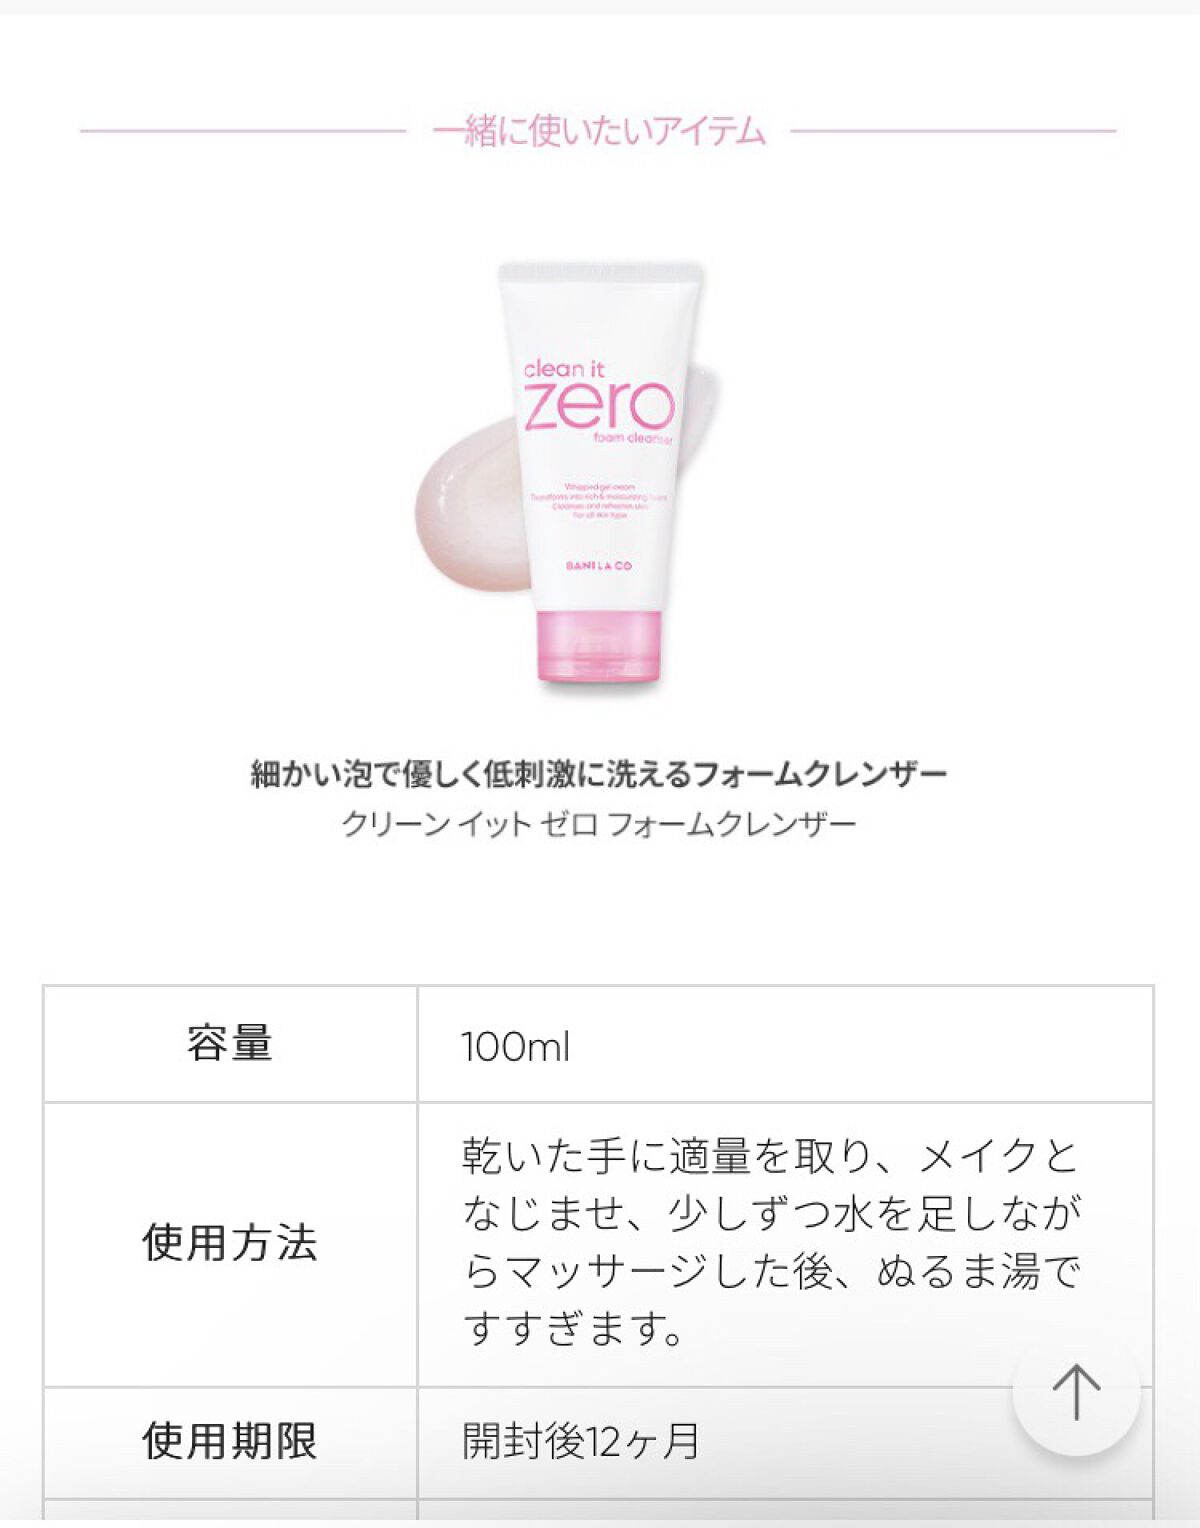Select the 'zero' logo on the tube
Image resolution: width=1200 pixels, height=1528 pixels.
click(x=599, y=406)
